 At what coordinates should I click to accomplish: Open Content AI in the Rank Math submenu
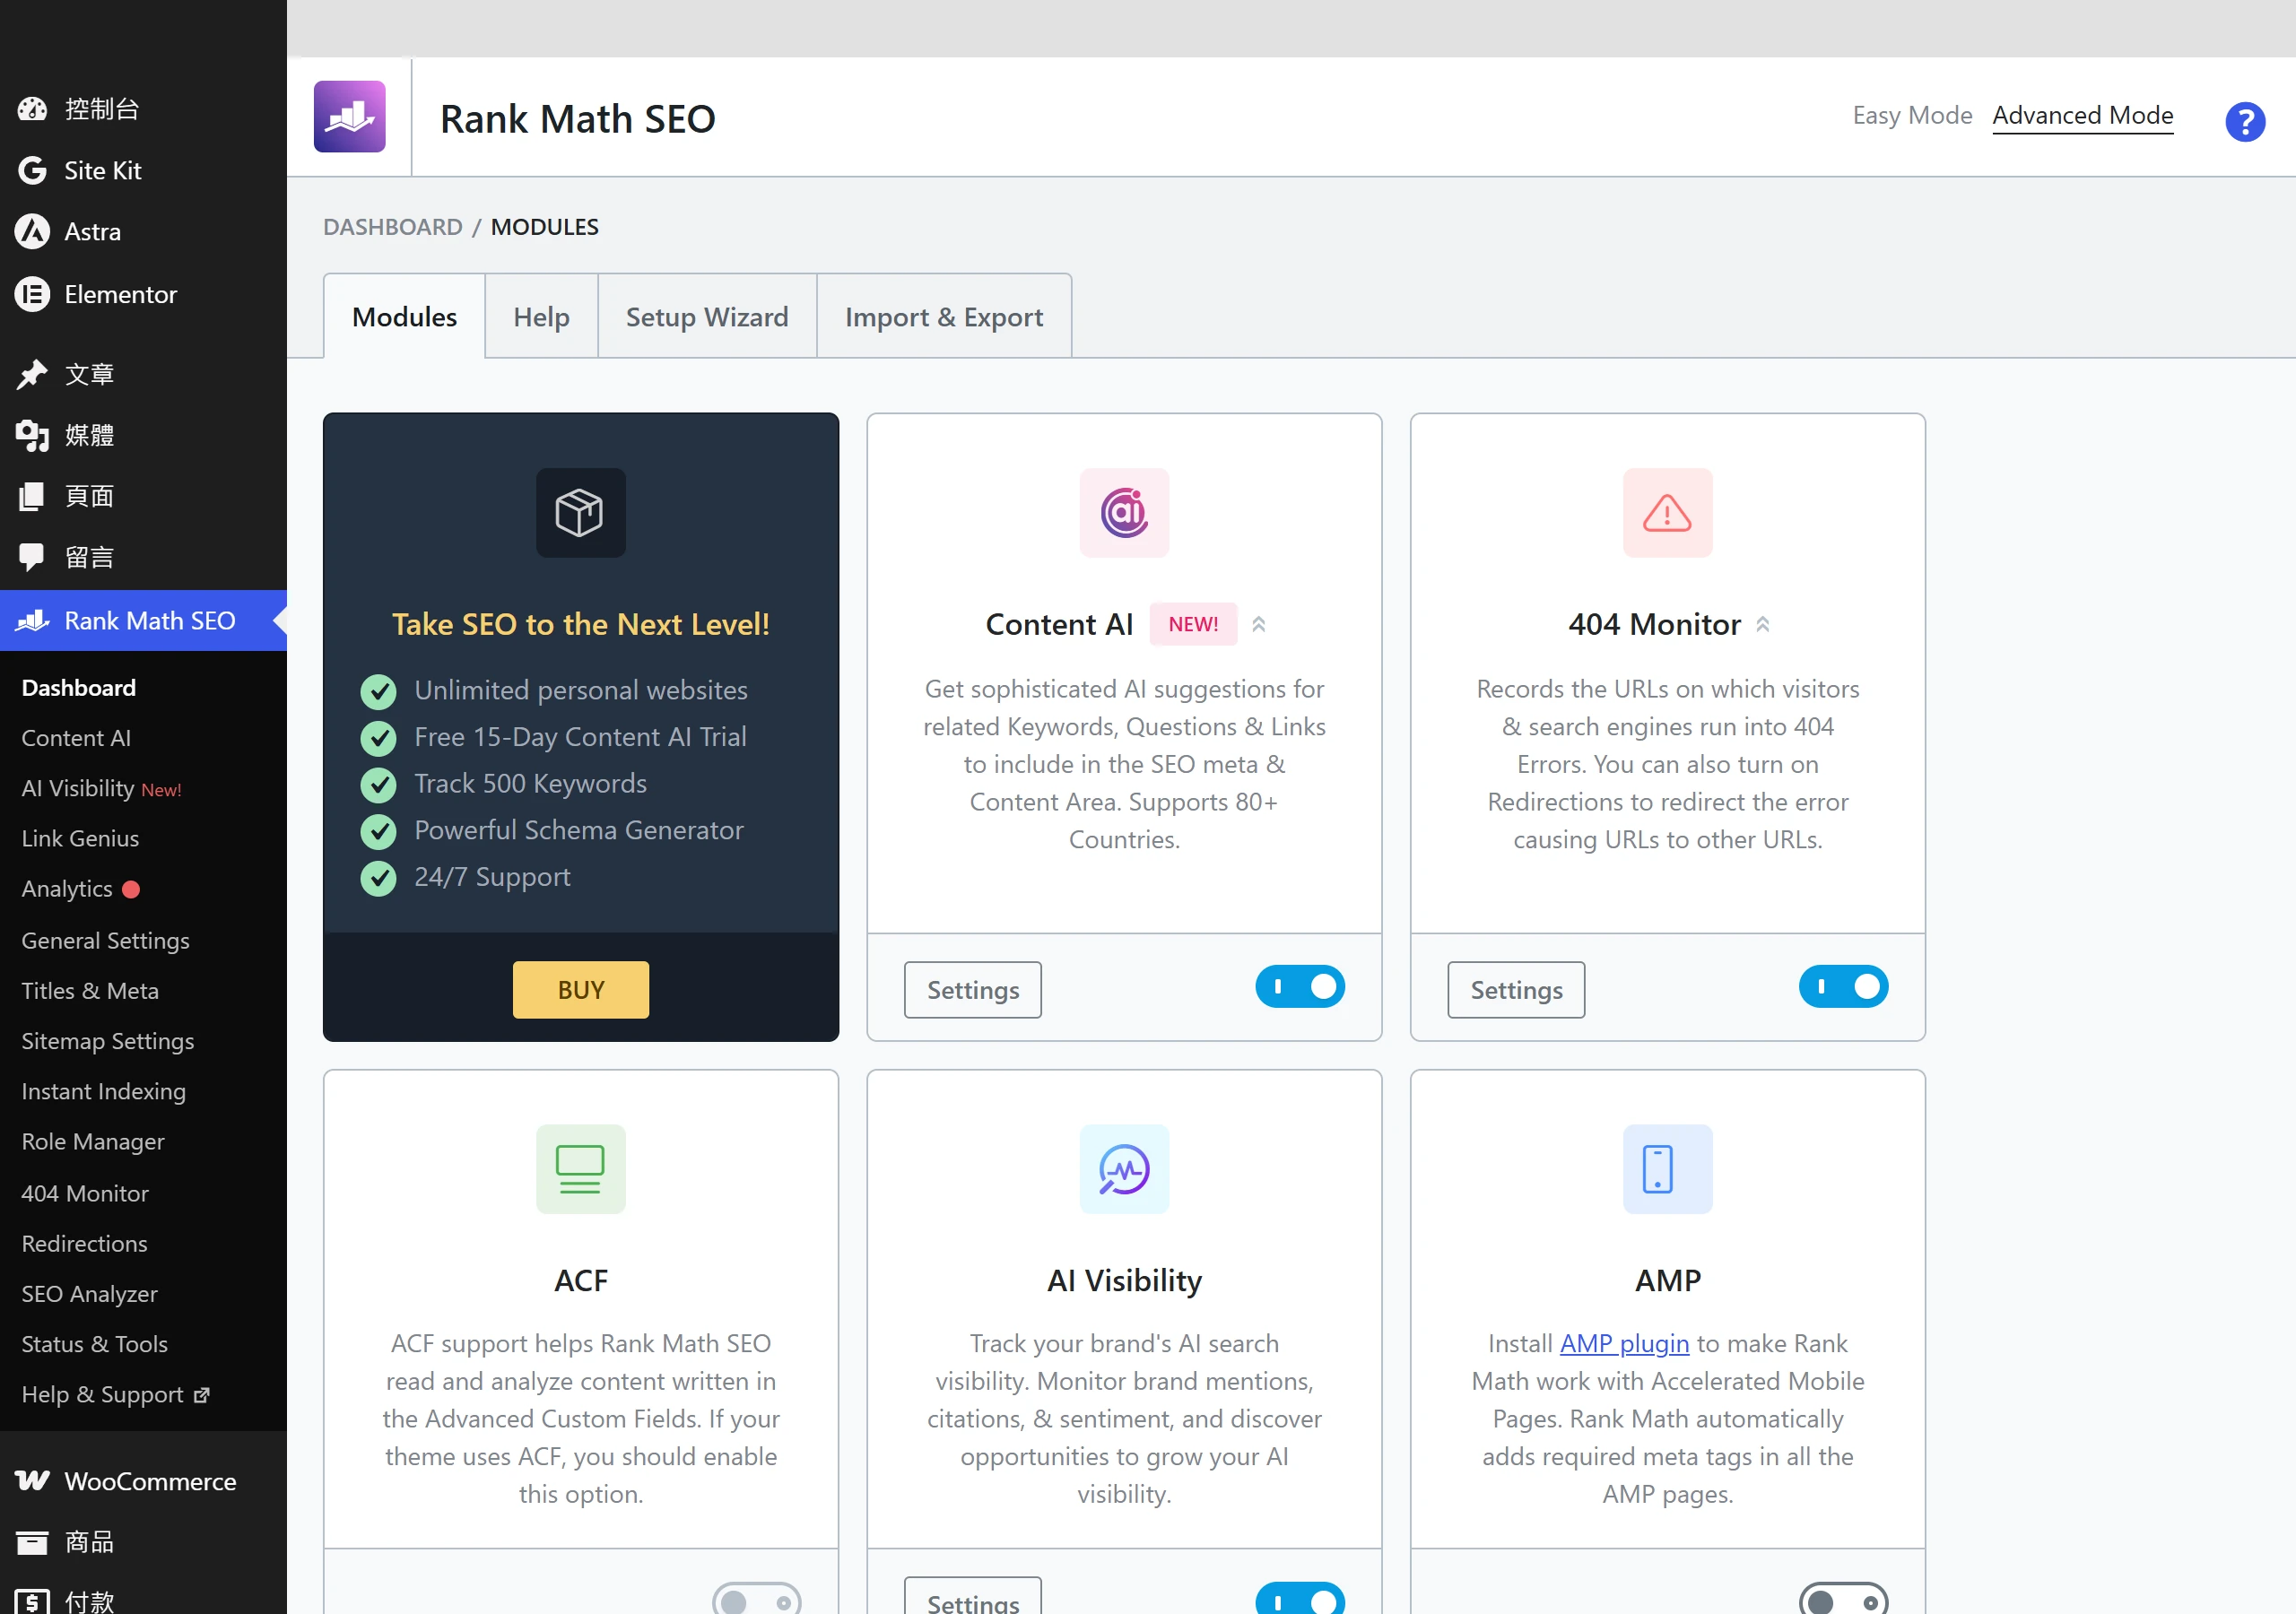(x=76, y=737)
